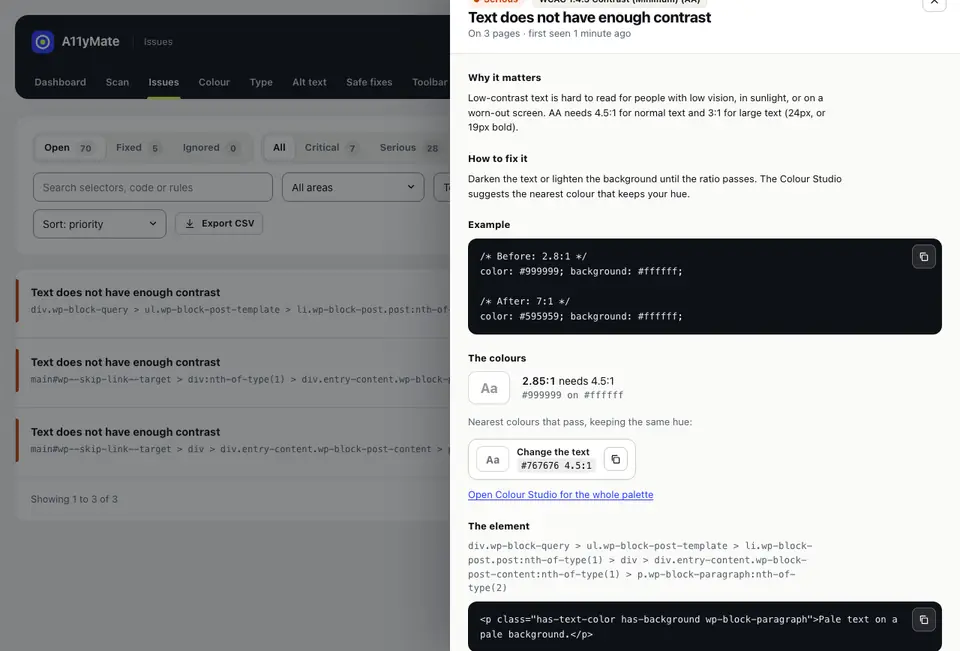The width and height of the screenshot is (960, 651).
Task: Open the Colour tab
Action: [214, 82]
